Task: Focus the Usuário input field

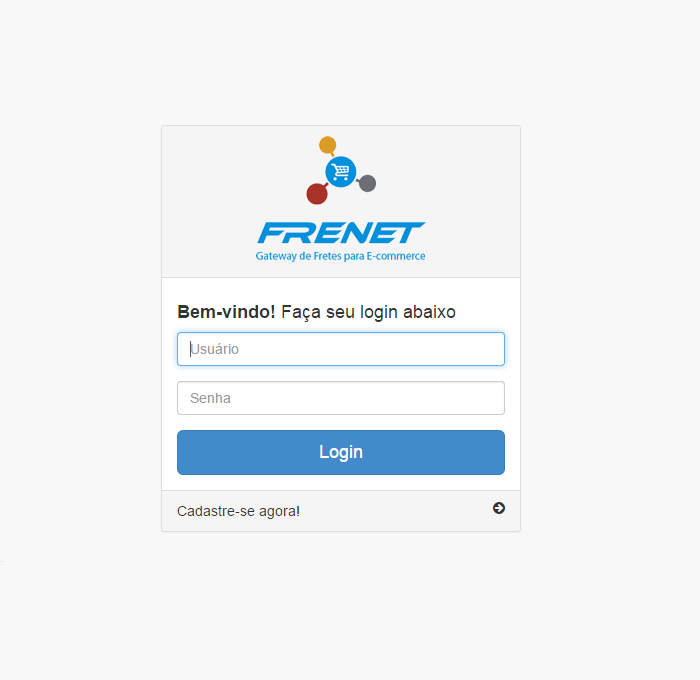Action: (341, 349)
